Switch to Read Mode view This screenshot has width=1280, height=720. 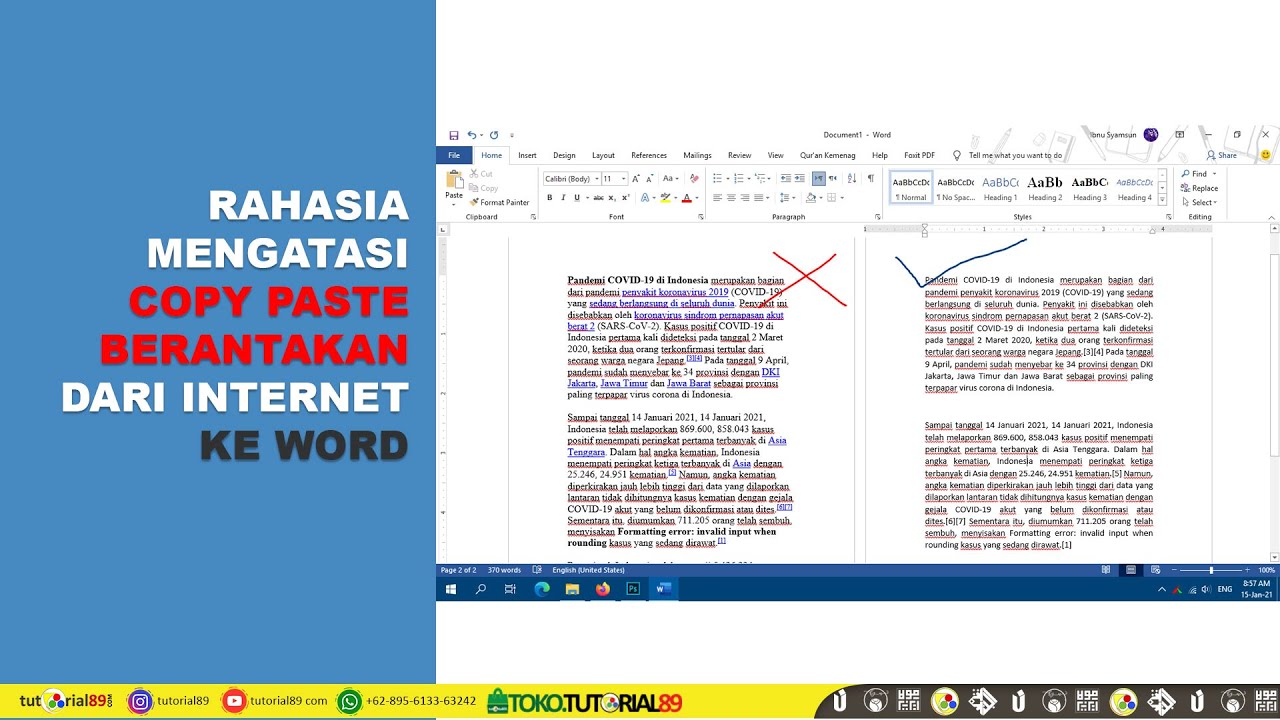point(1106,570)
